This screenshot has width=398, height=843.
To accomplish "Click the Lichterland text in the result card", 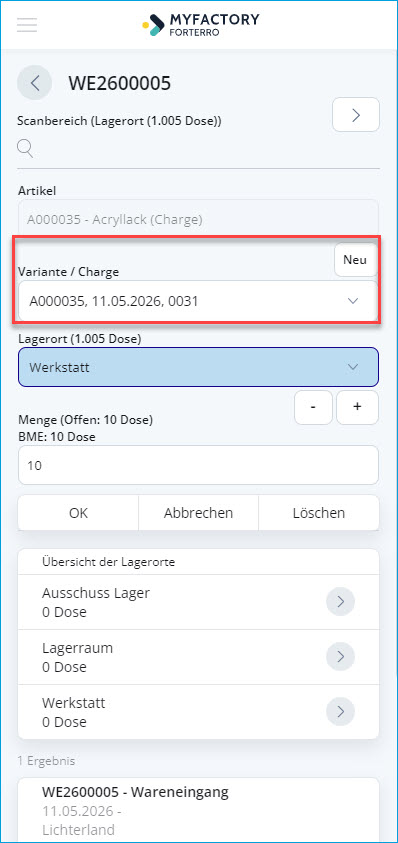I will pos(79,830).
